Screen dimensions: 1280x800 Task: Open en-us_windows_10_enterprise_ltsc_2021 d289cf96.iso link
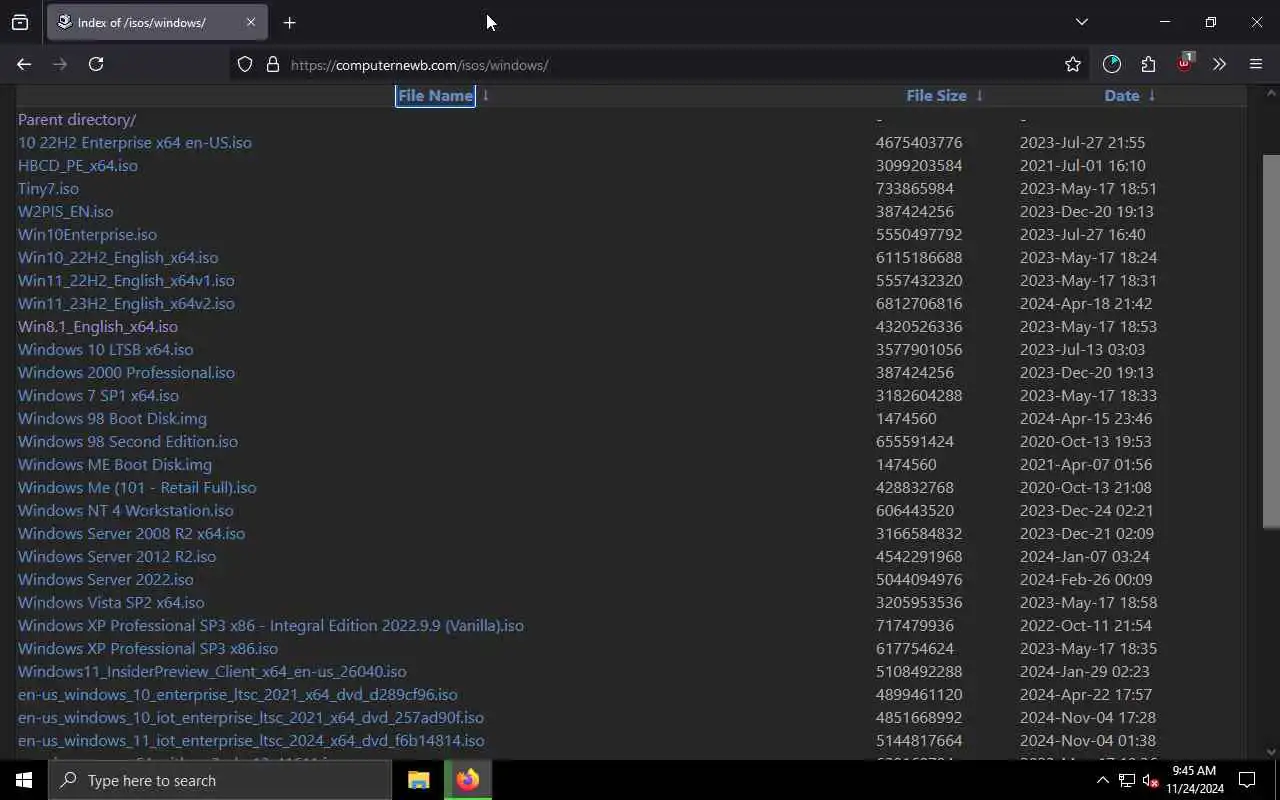click(238, 695)
